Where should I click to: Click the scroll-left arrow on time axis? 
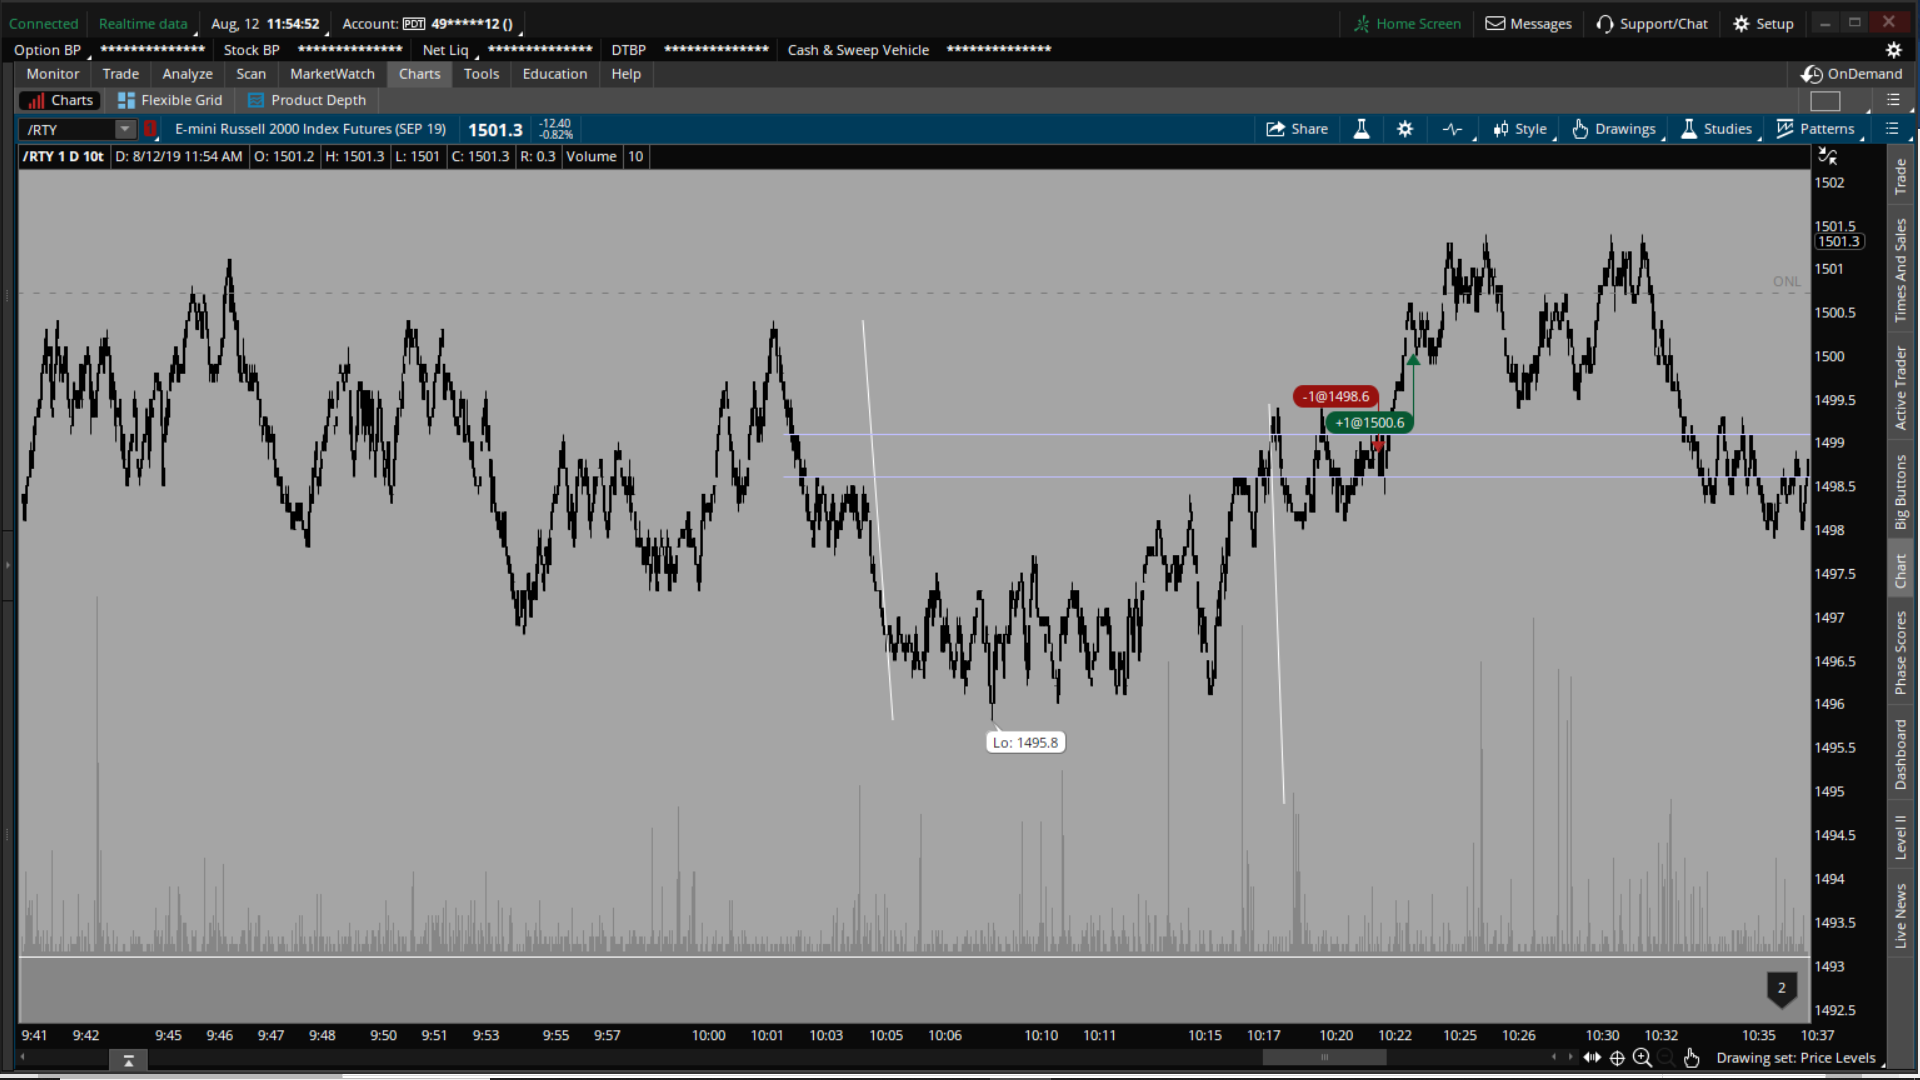point(23,1056)
